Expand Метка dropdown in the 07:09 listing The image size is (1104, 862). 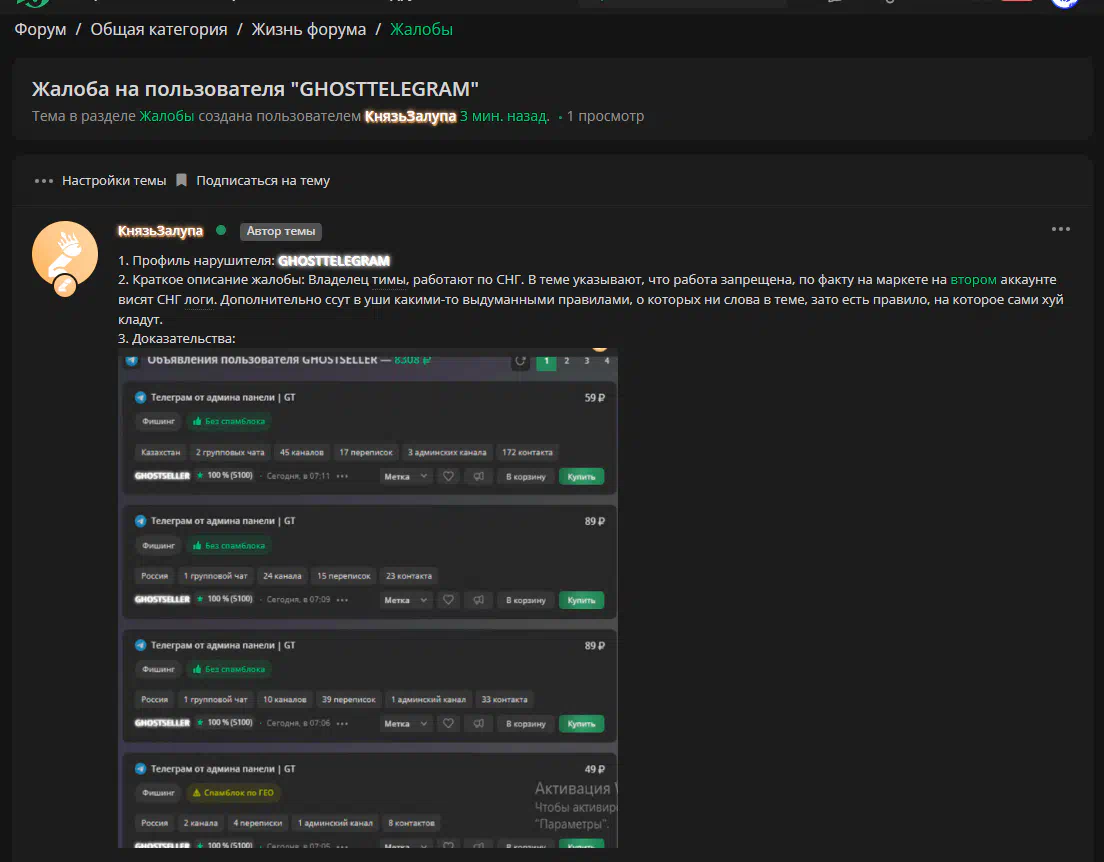405,600
